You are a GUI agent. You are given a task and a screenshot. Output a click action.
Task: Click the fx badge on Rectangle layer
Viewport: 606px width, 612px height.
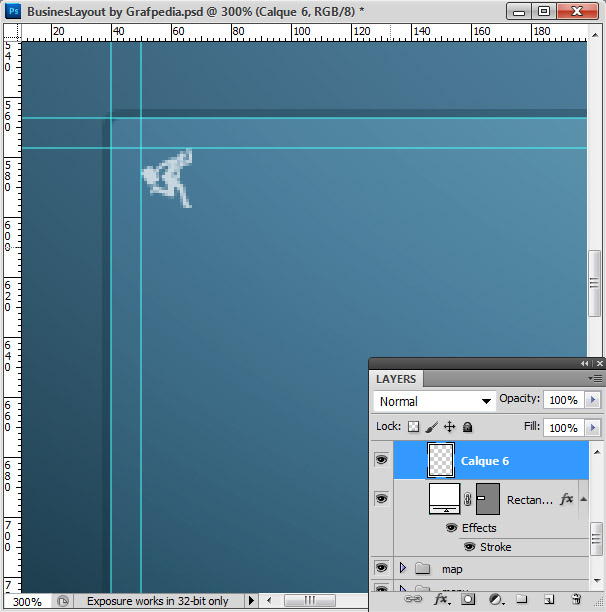pyautogui.click(x=567, y=499)
